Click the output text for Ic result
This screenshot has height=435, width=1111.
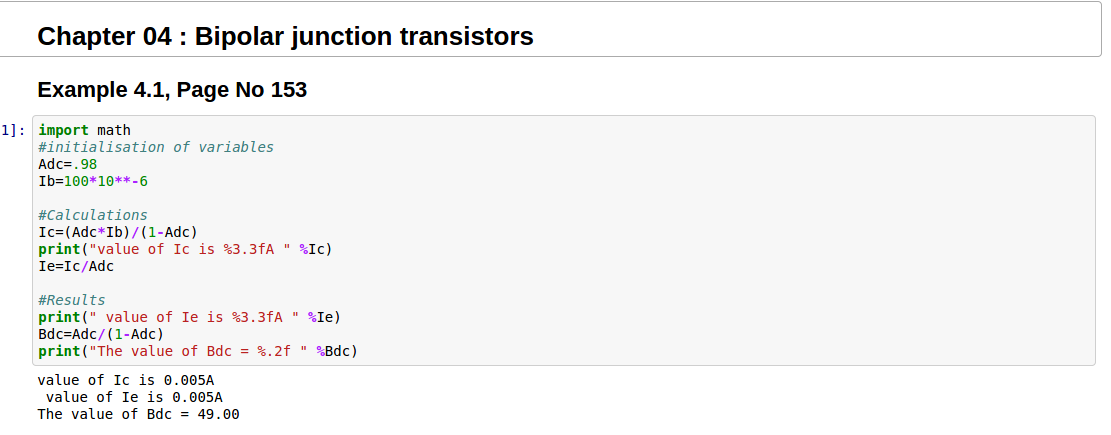(x=126, y=381)
